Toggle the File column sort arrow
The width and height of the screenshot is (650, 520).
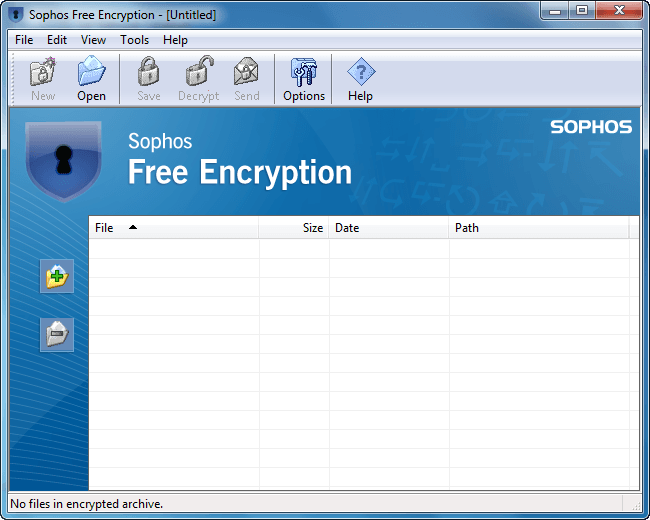pyautogui.click(x=133, y=227)
